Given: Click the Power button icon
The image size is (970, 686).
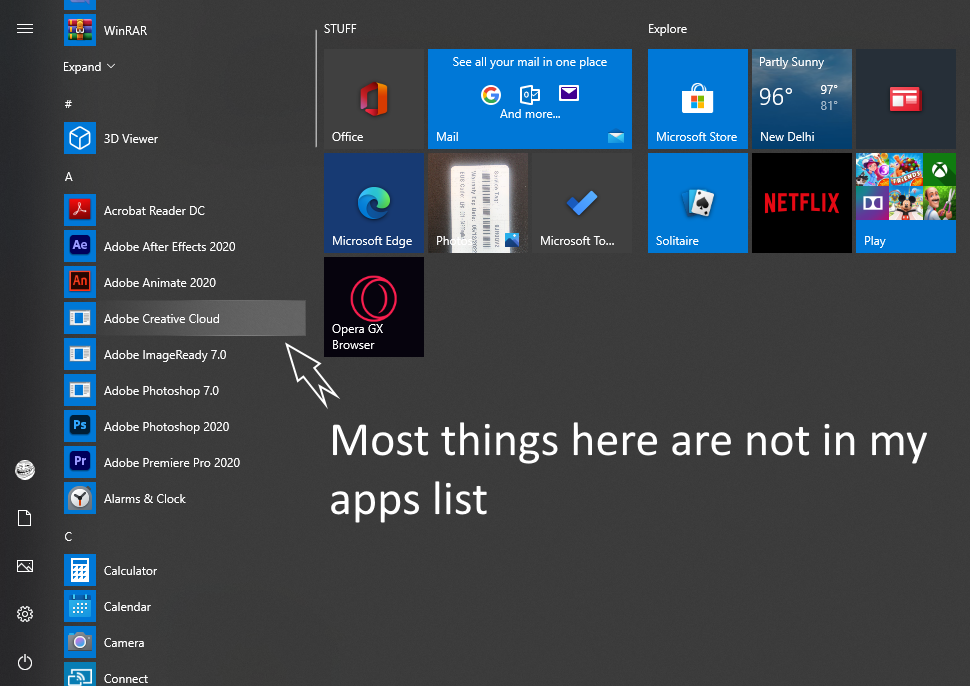Looking at the screenshot, I should coord(25,662).
